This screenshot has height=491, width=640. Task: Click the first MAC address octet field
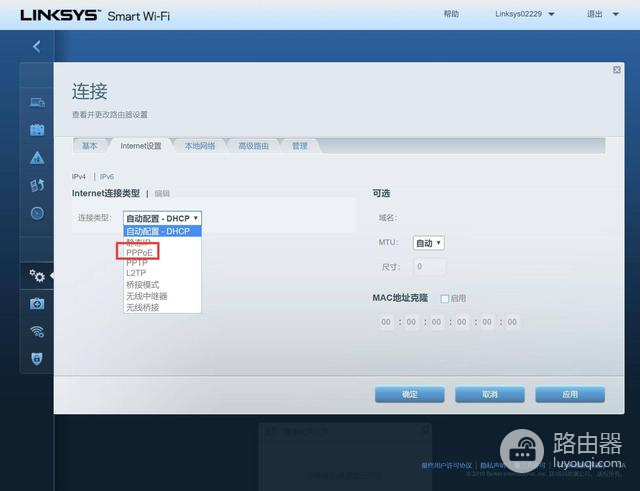pyautogui.click(x=386, y=322)
